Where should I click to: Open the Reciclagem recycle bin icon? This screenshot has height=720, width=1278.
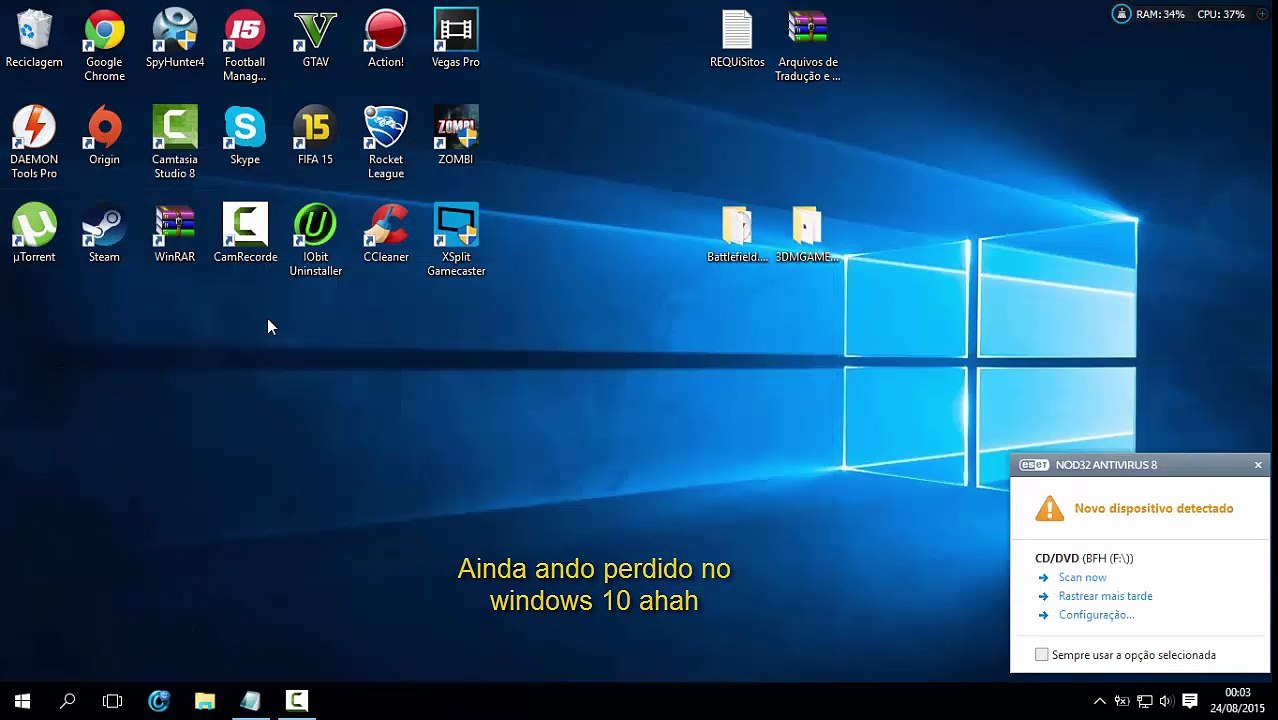[34, 40]
